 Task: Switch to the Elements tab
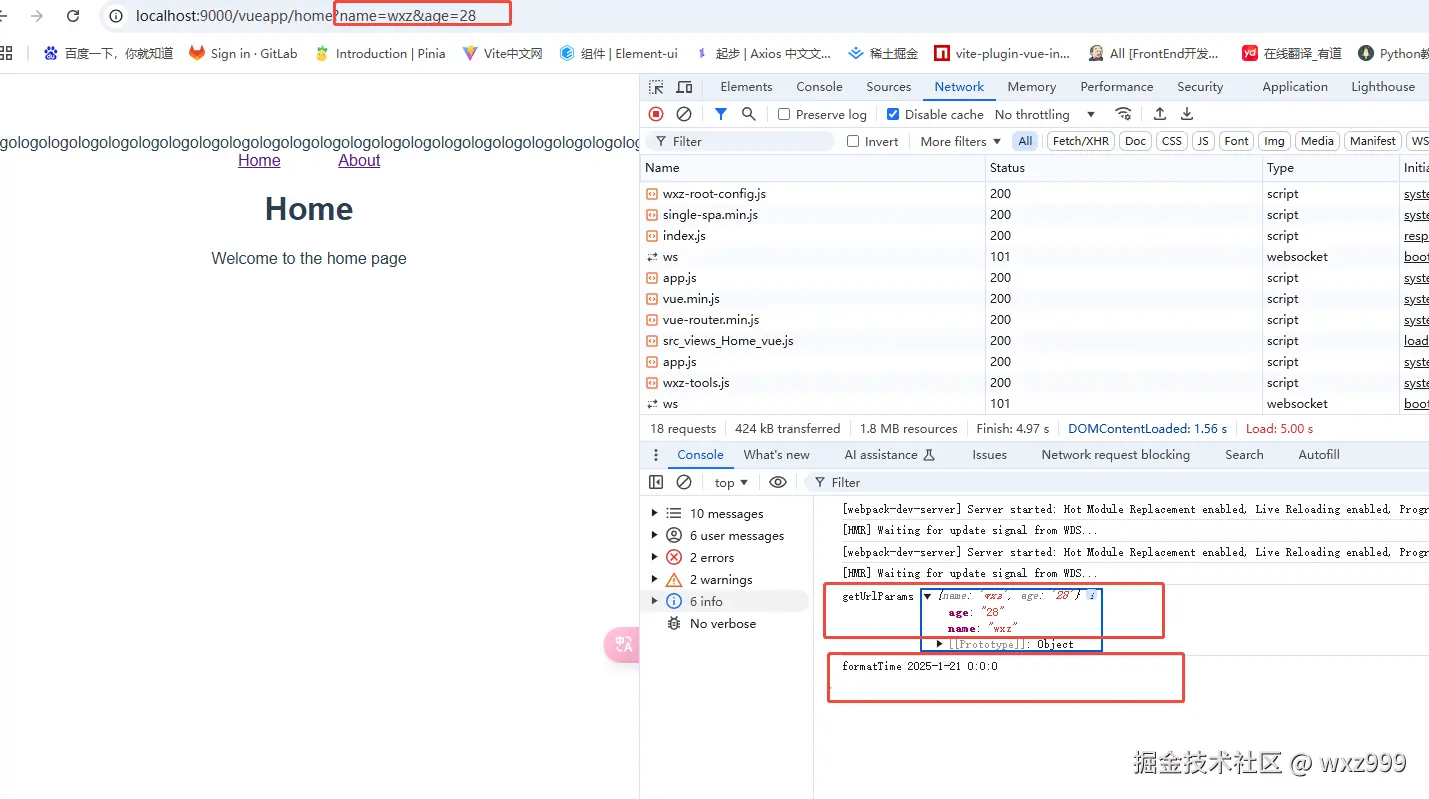(x=746, y=87)
